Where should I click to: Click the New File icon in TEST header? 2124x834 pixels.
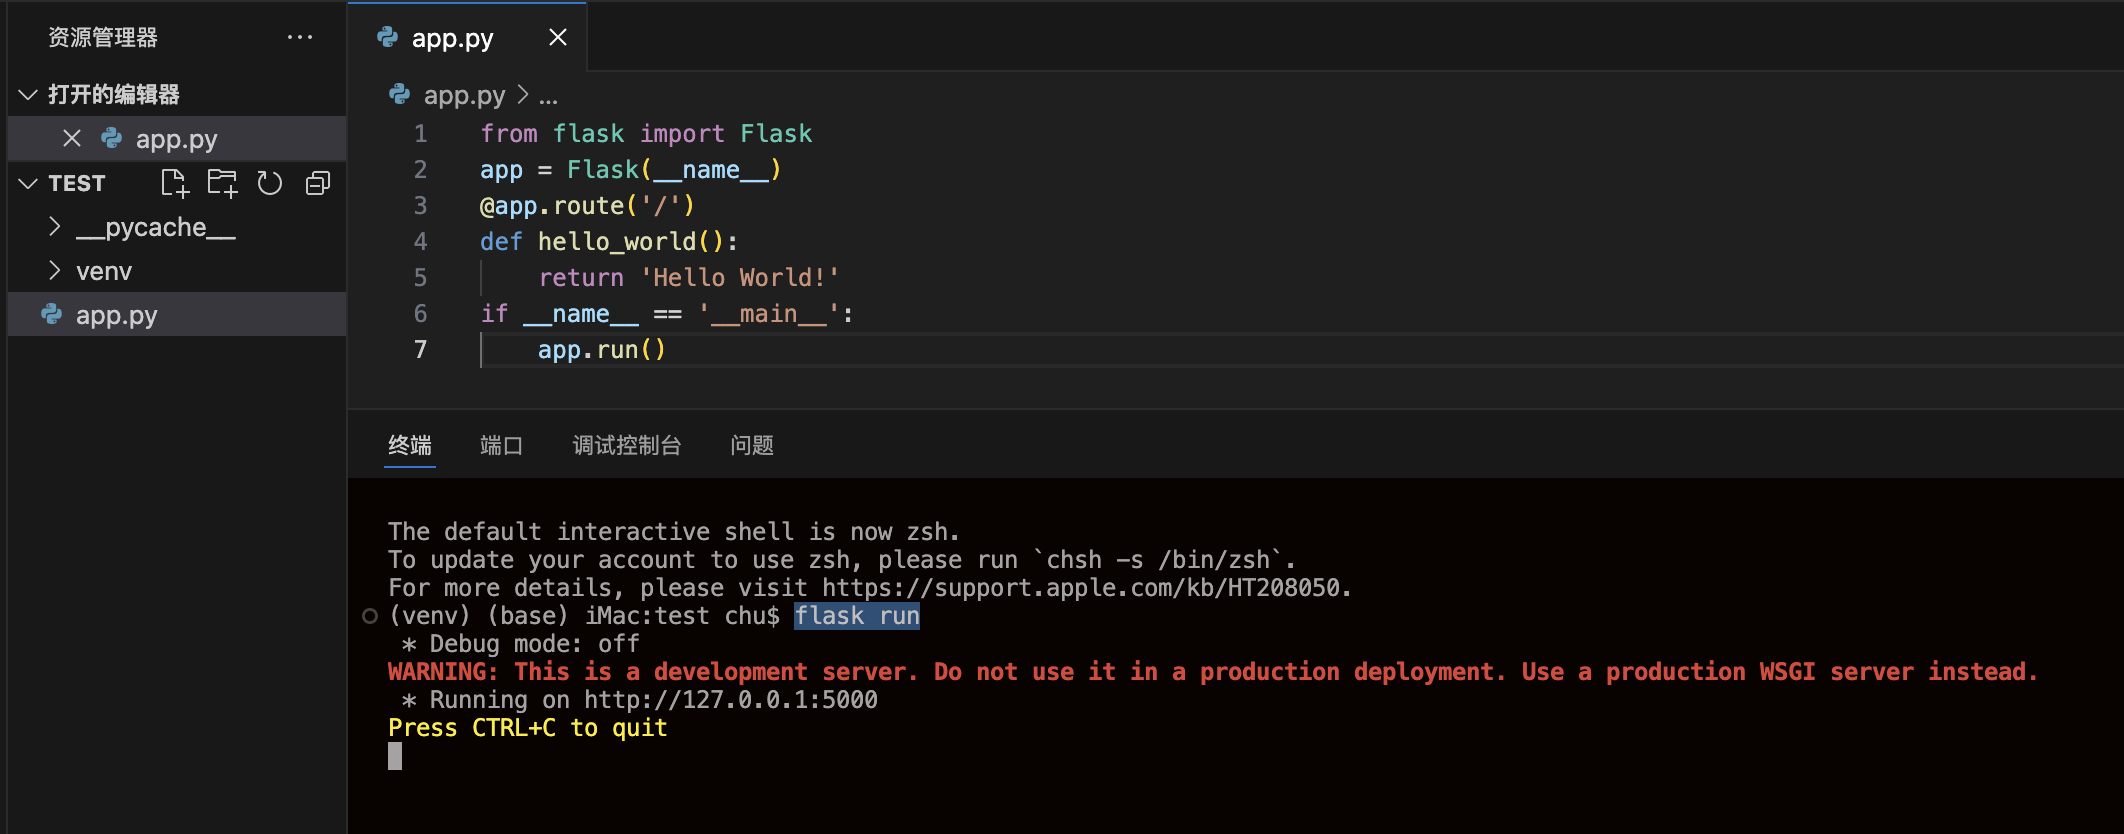click(x=174, y=183)
